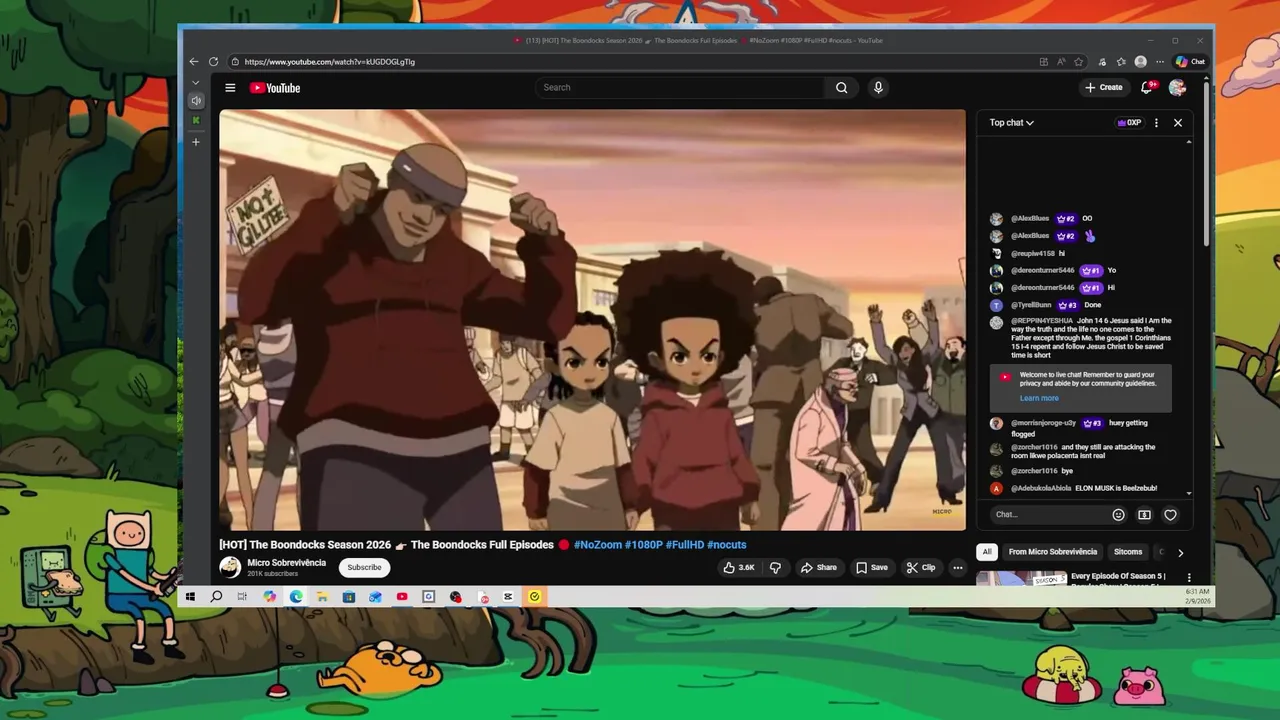Open split screen icon in address bar
1280x720 pixels.
pos(1043,62)
